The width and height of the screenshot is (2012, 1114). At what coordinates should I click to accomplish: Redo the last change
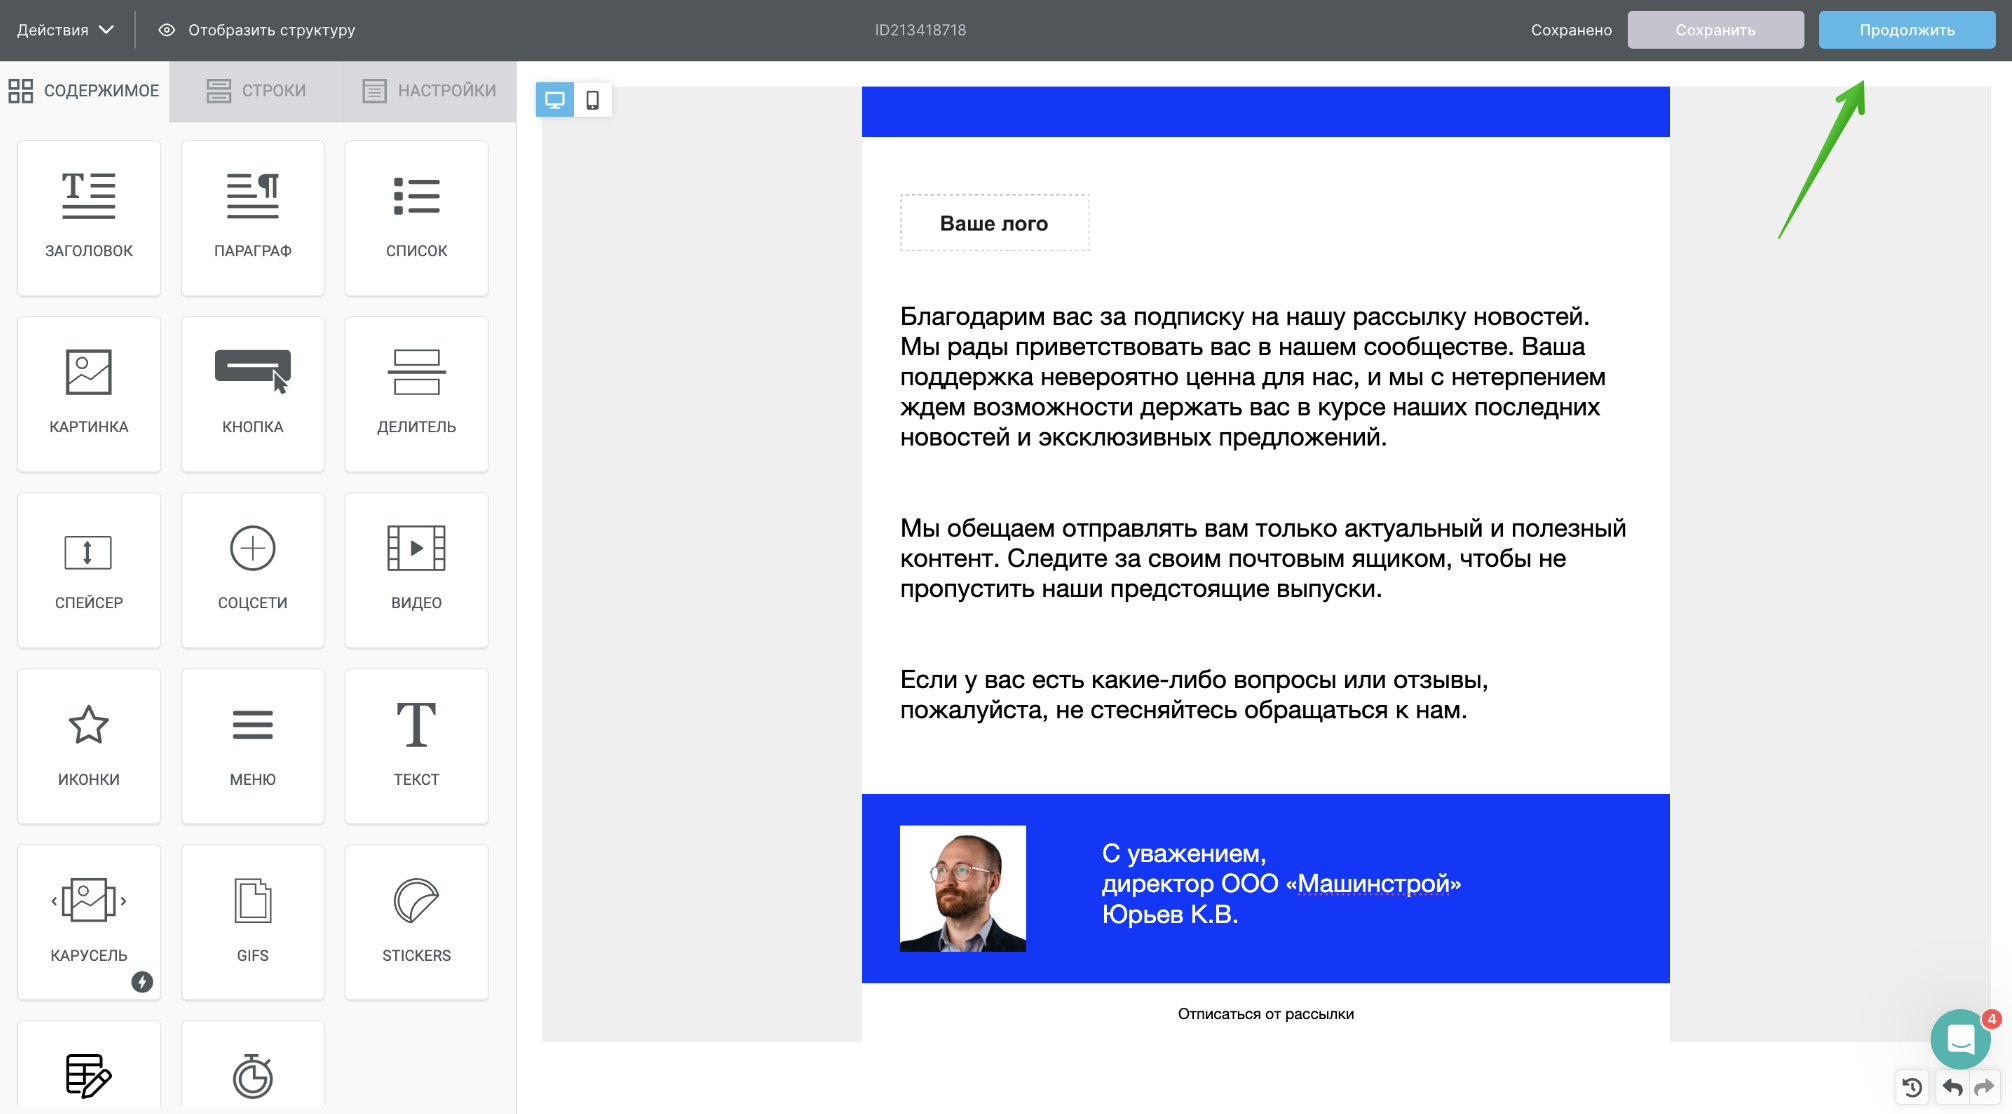pyautogui.click(x=1985, y=1087)
